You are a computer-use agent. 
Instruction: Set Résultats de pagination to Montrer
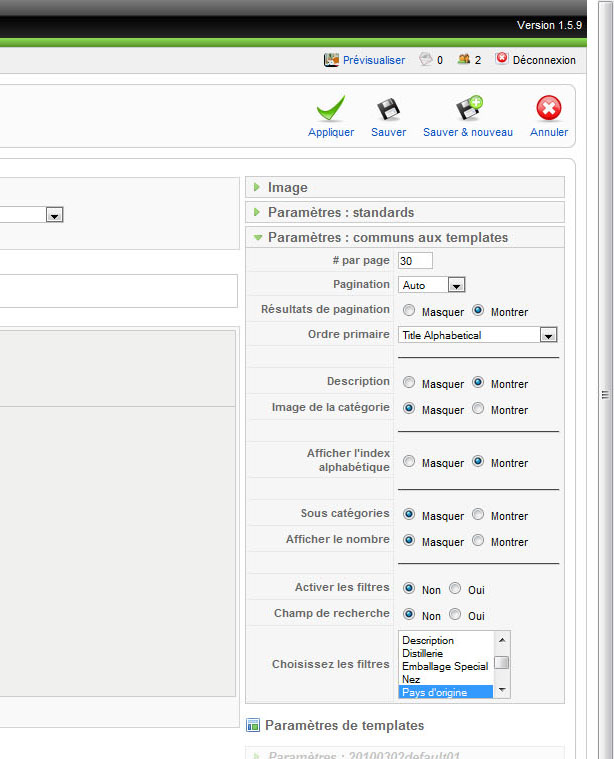[478, 310]
